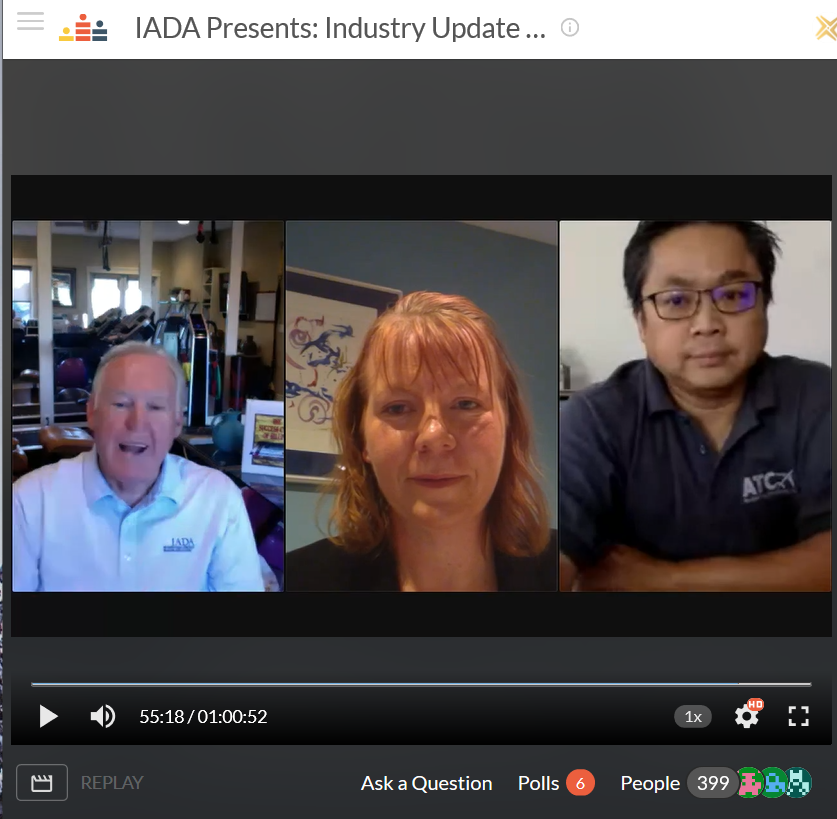Enter fullscreen mode
Screen dimensions: 837x819
point(798,716)
